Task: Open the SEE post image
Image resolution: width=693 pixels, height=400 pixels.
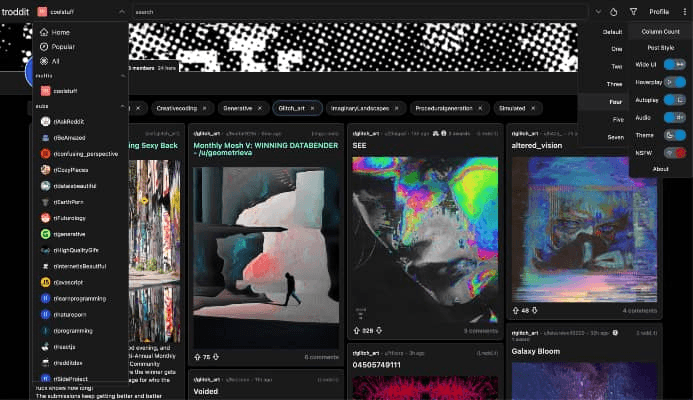Action: click(x=425, y=240)
